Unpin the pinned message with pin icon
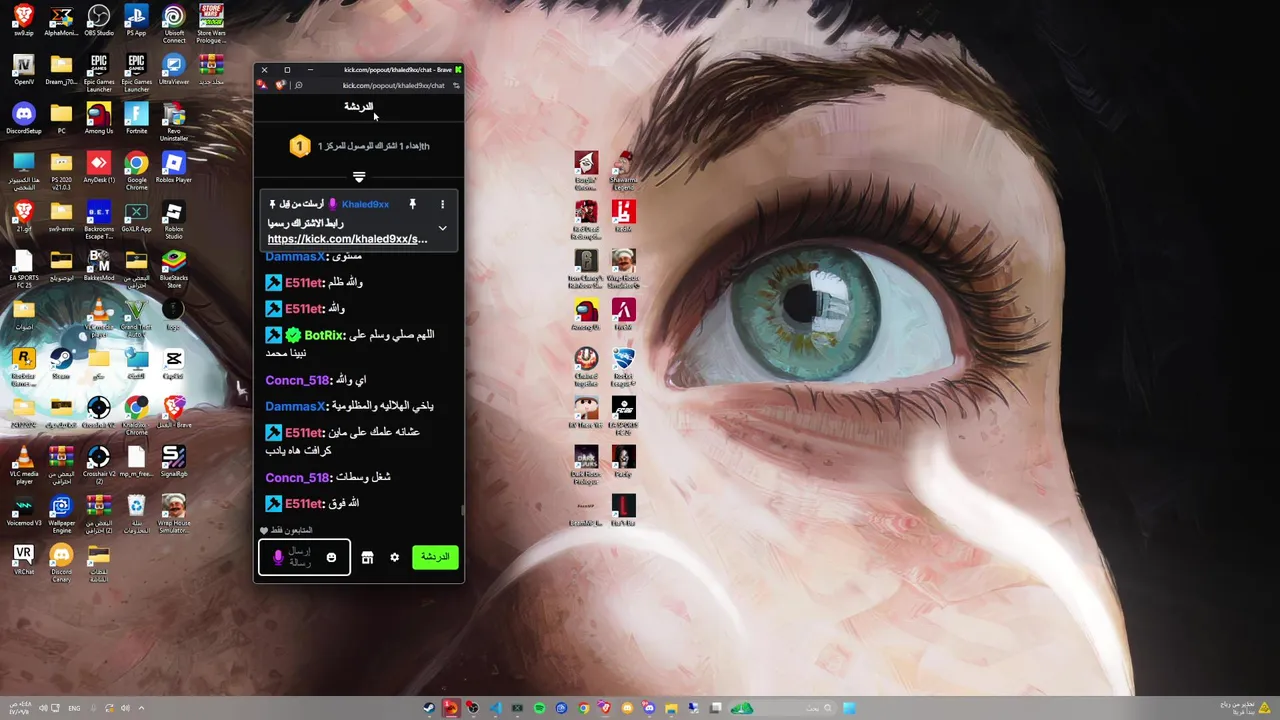This screenshot has height=720, width=1280. click(412, 204)
